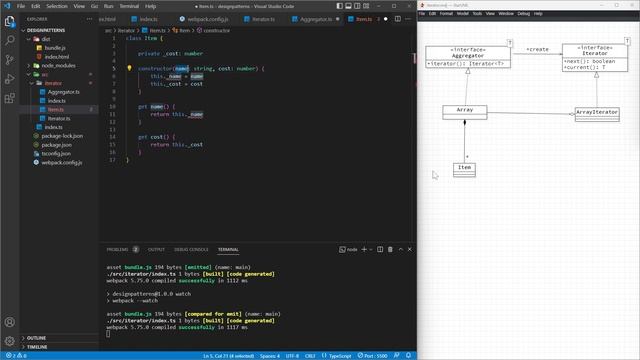This screenshot has height=360, width=640.
Task: Maximize the terminal panel with chevron up
Action: tap(400, 249)
